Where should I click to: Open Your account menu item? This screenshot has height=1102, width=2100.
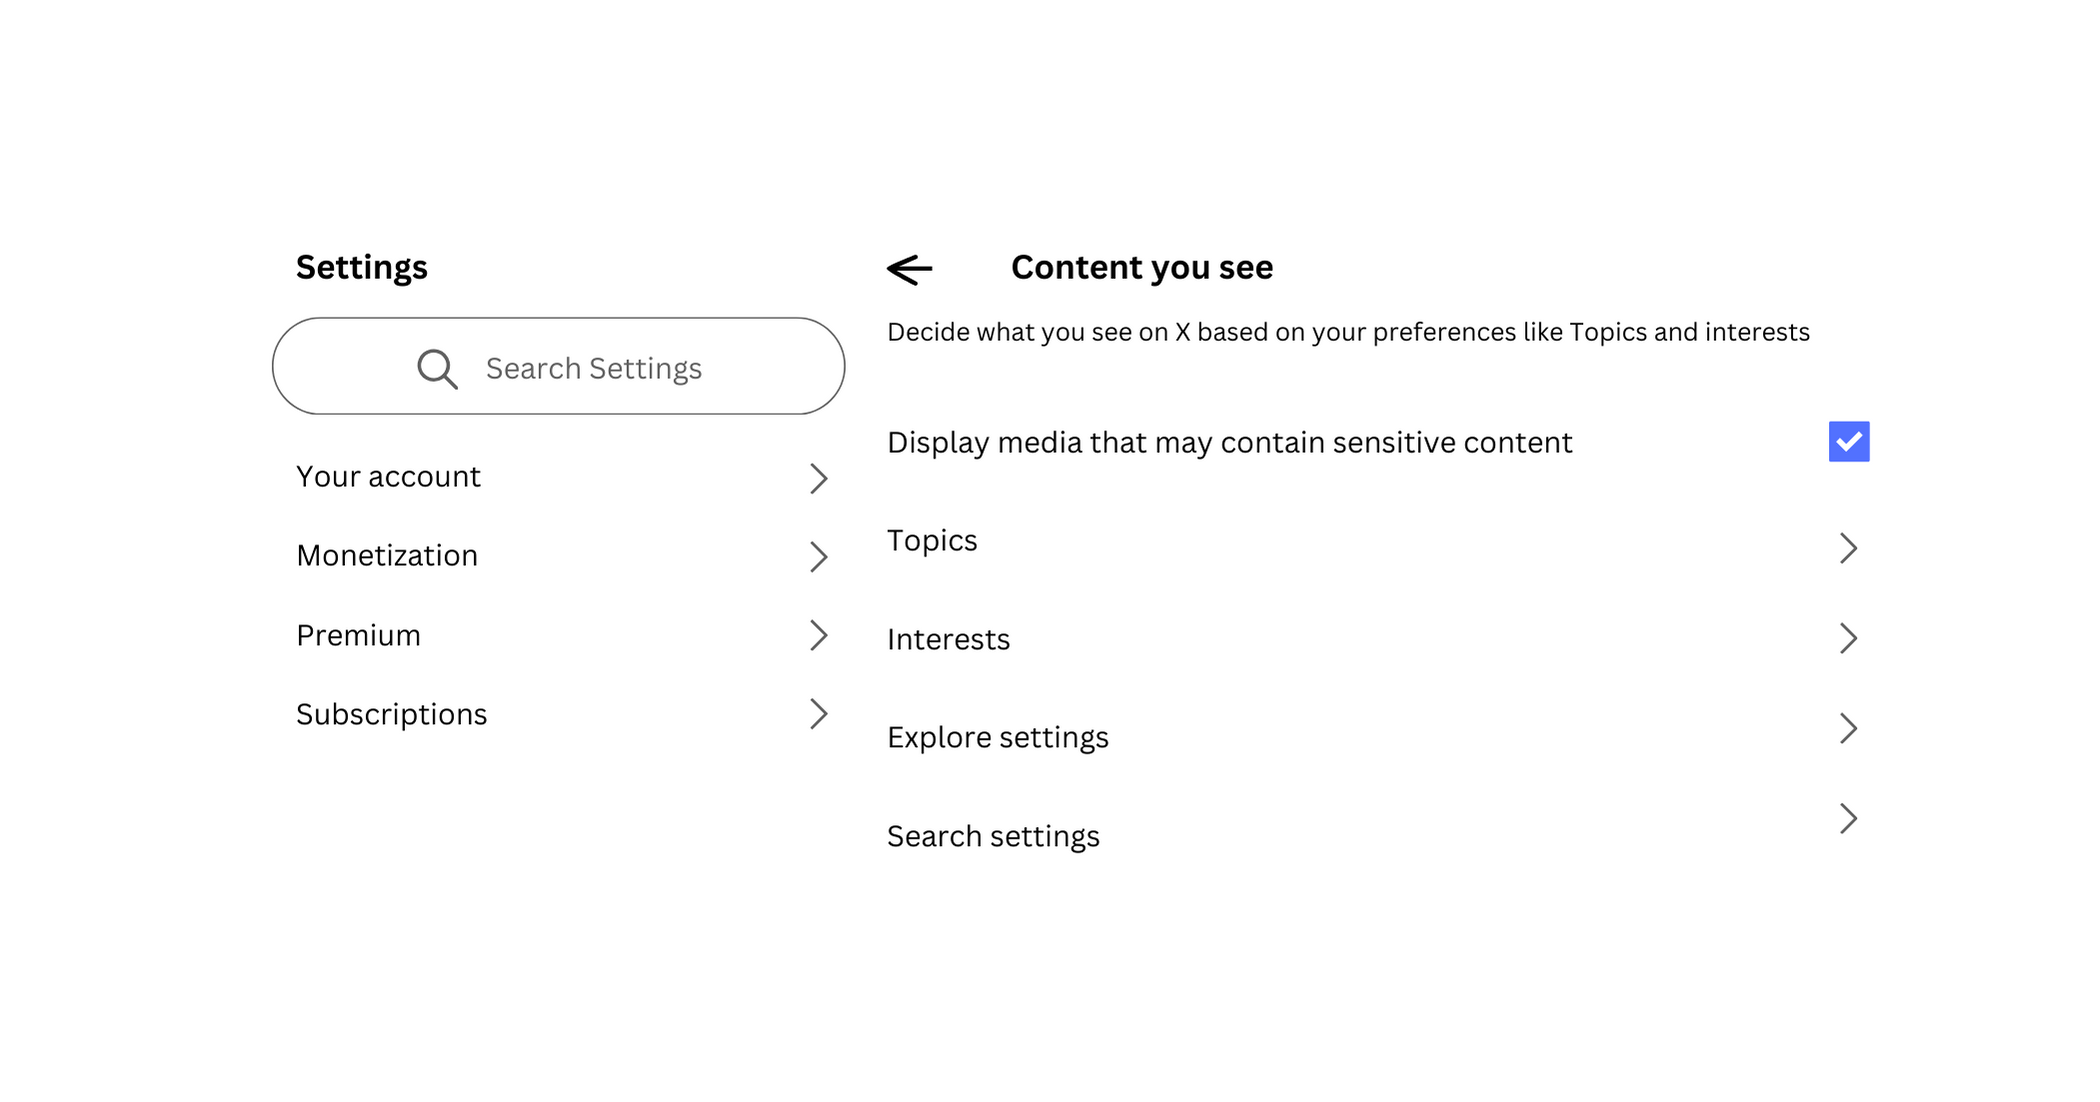pyautogui.click(x=388, y=477)
